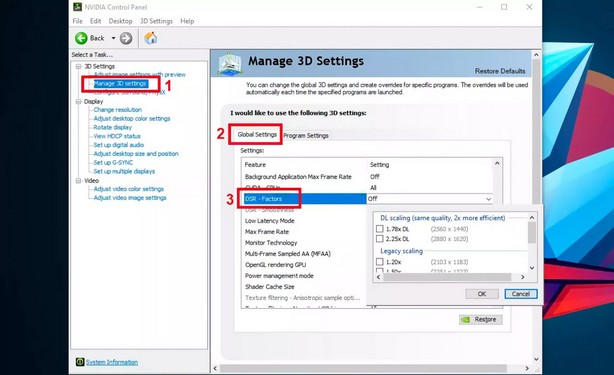Go to the Home icon

click(x=150, y=38)
